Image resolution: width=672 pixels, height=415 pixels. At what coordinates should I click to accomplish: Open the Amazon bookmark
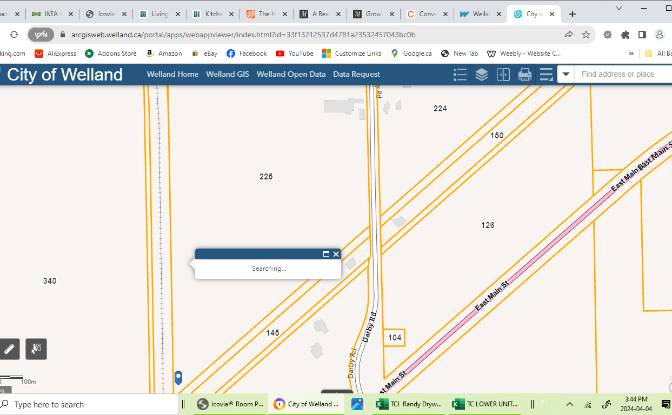click(x=164, y=54)
